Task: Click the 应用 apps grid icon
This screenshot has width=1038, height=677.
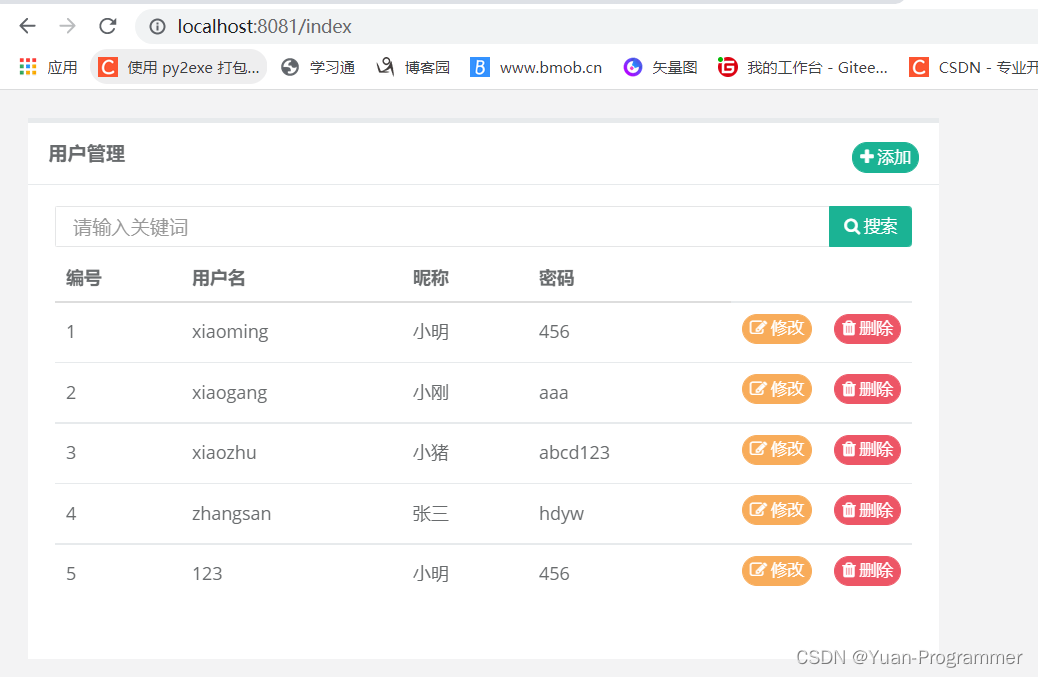Action: pos(27,67)
